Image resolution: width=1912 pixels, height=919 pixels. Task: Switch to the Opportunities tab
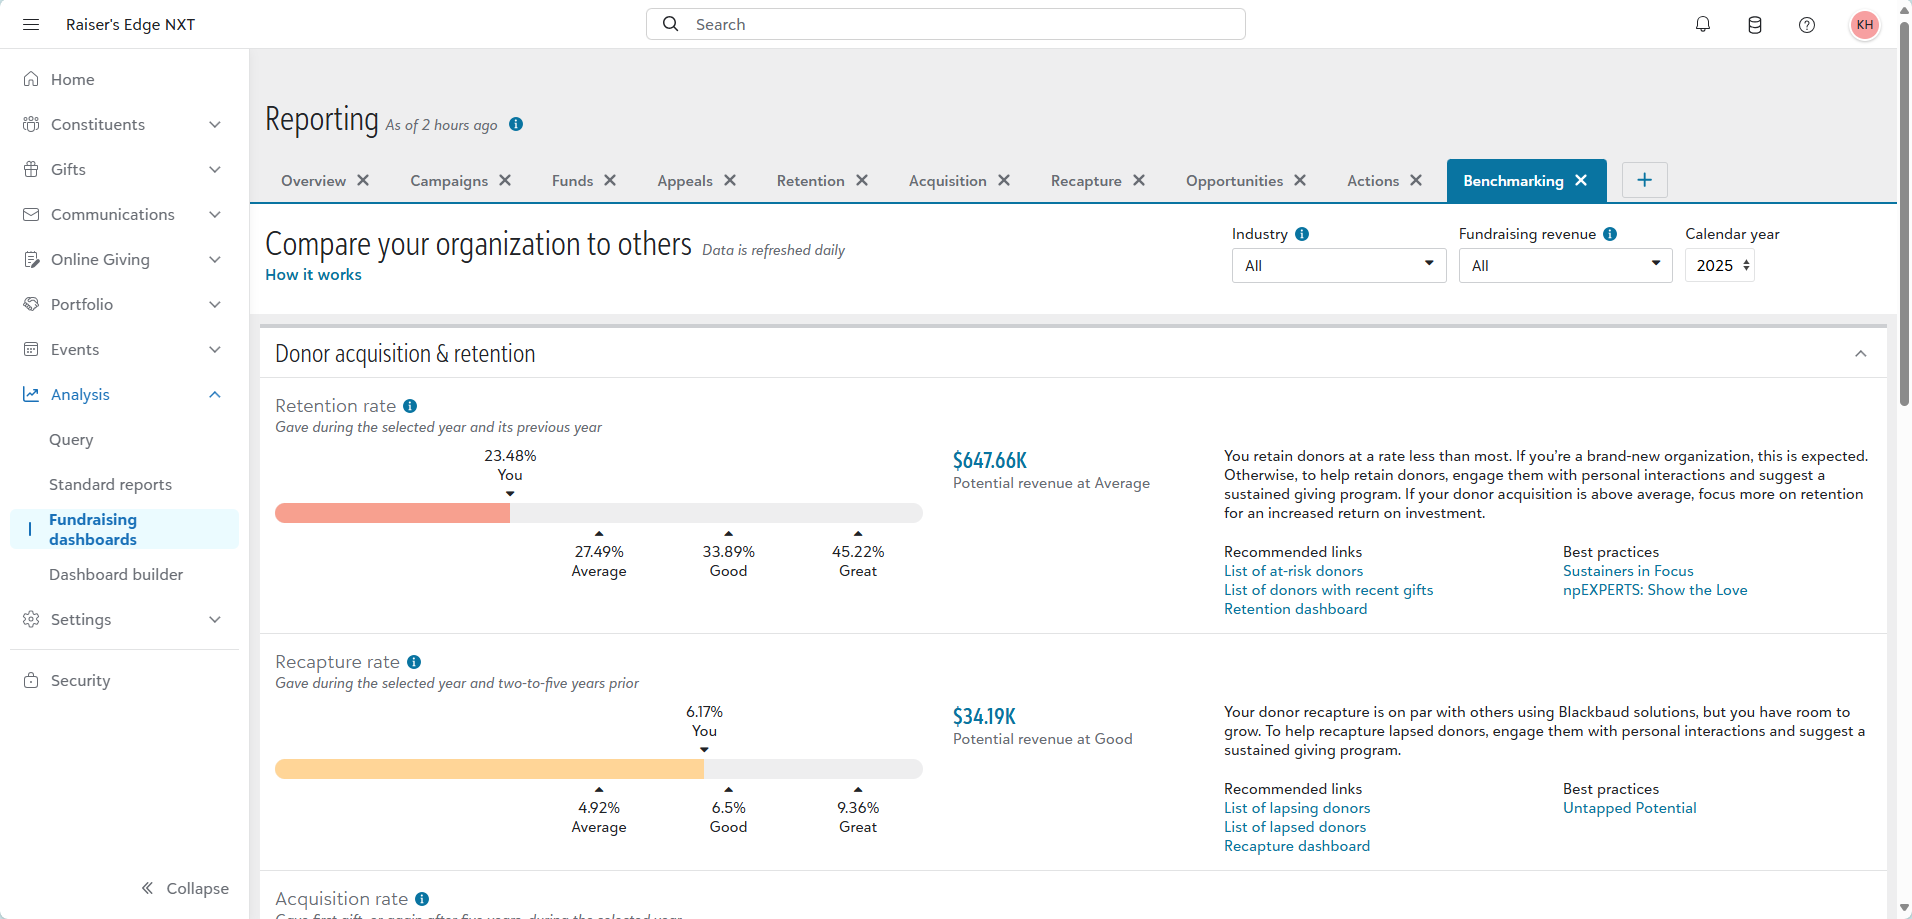1234,181
